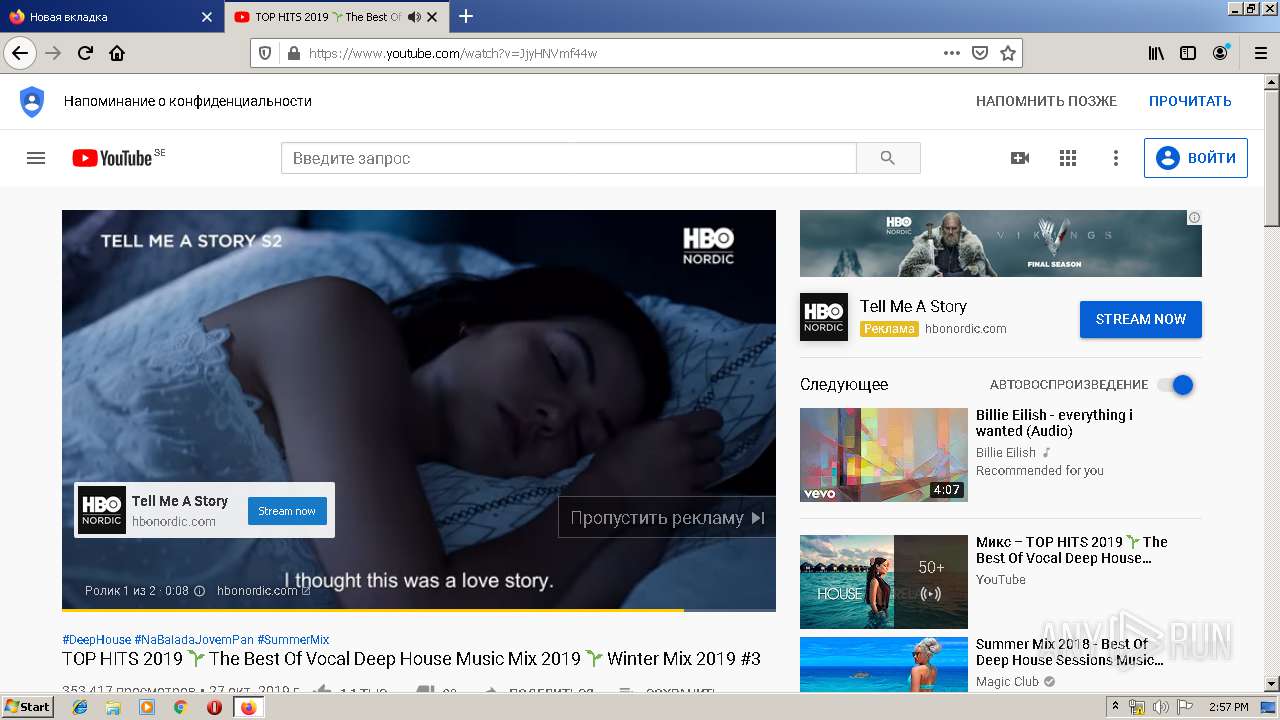Click the yellow ad progress bar

[x=373, y=609]
